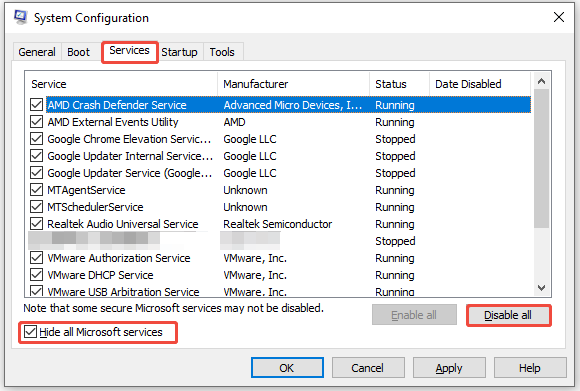Click scrollbar up arrow in services list
Image resolution: width=580 pixels, height=391 pixels.
pyautogui.click(x=542, y=81)
